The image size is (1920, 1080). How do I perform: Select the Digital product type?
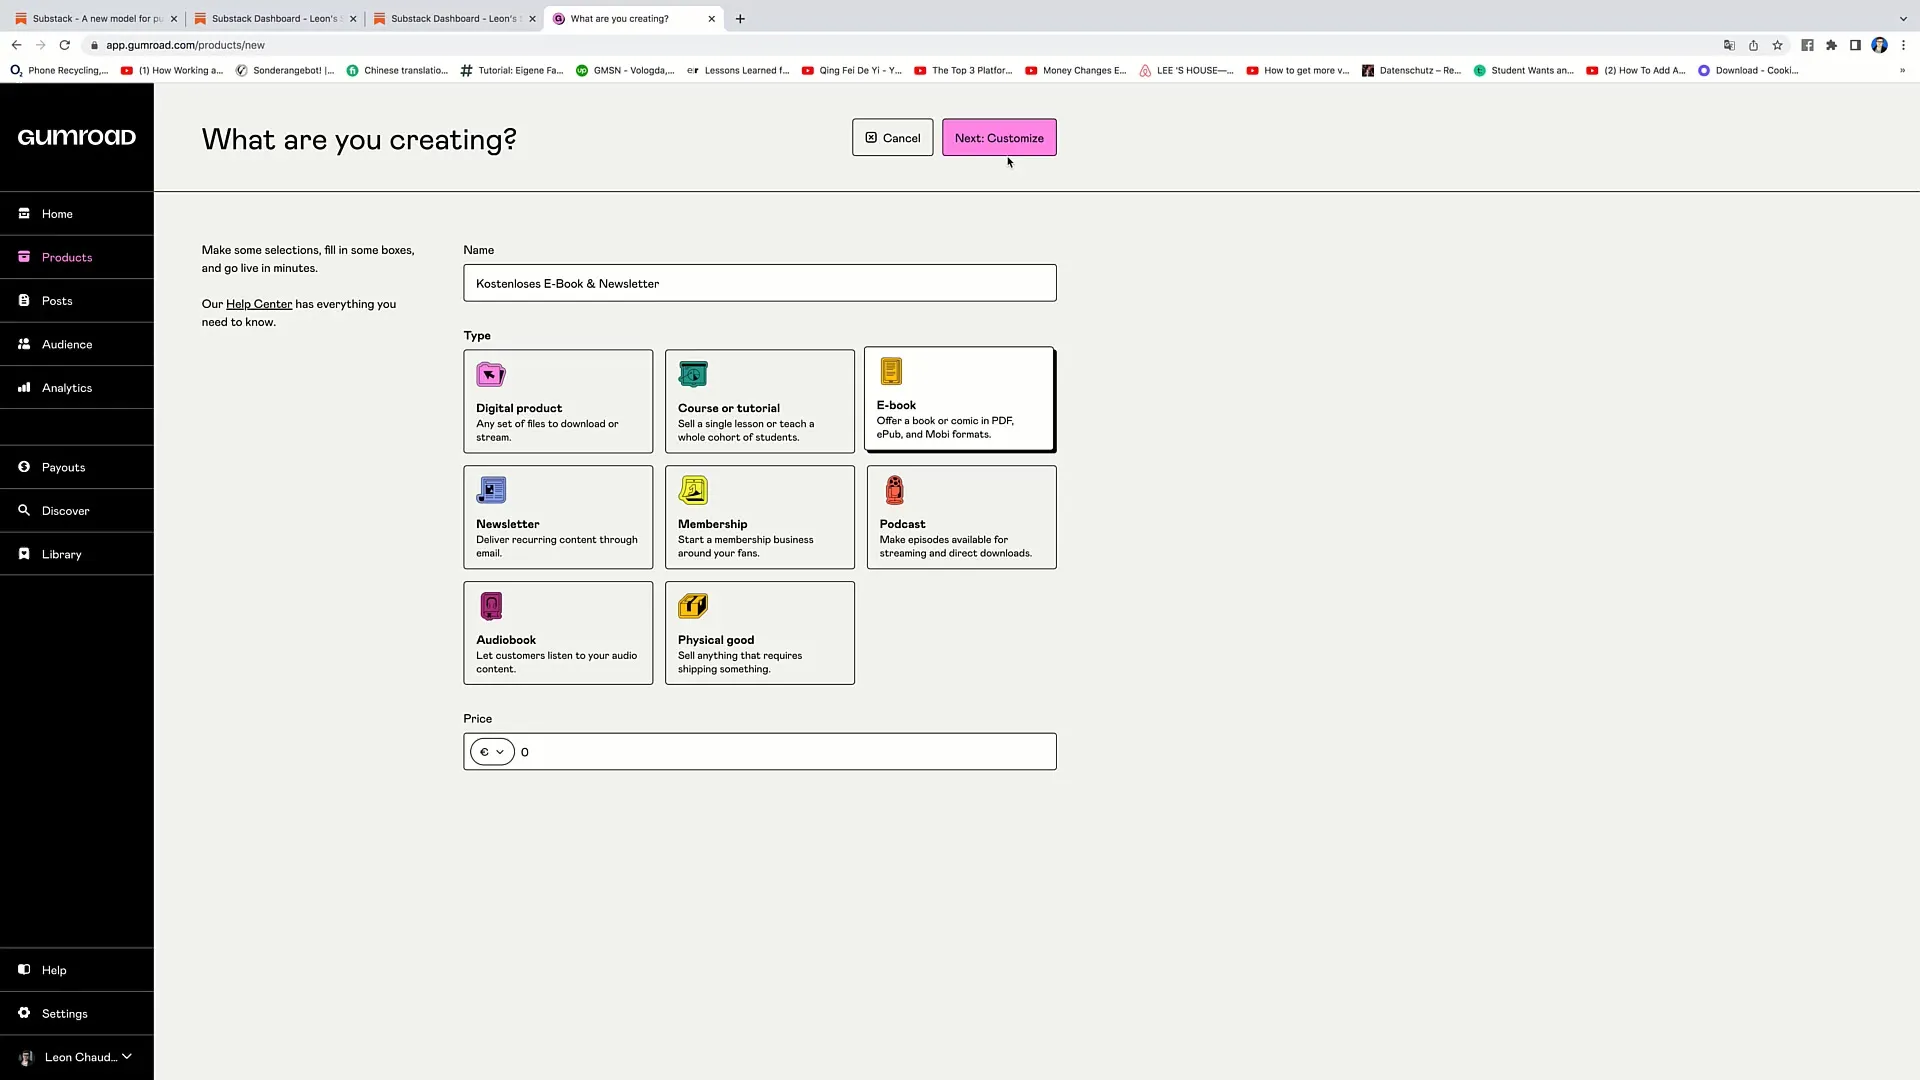click(558, 401)
